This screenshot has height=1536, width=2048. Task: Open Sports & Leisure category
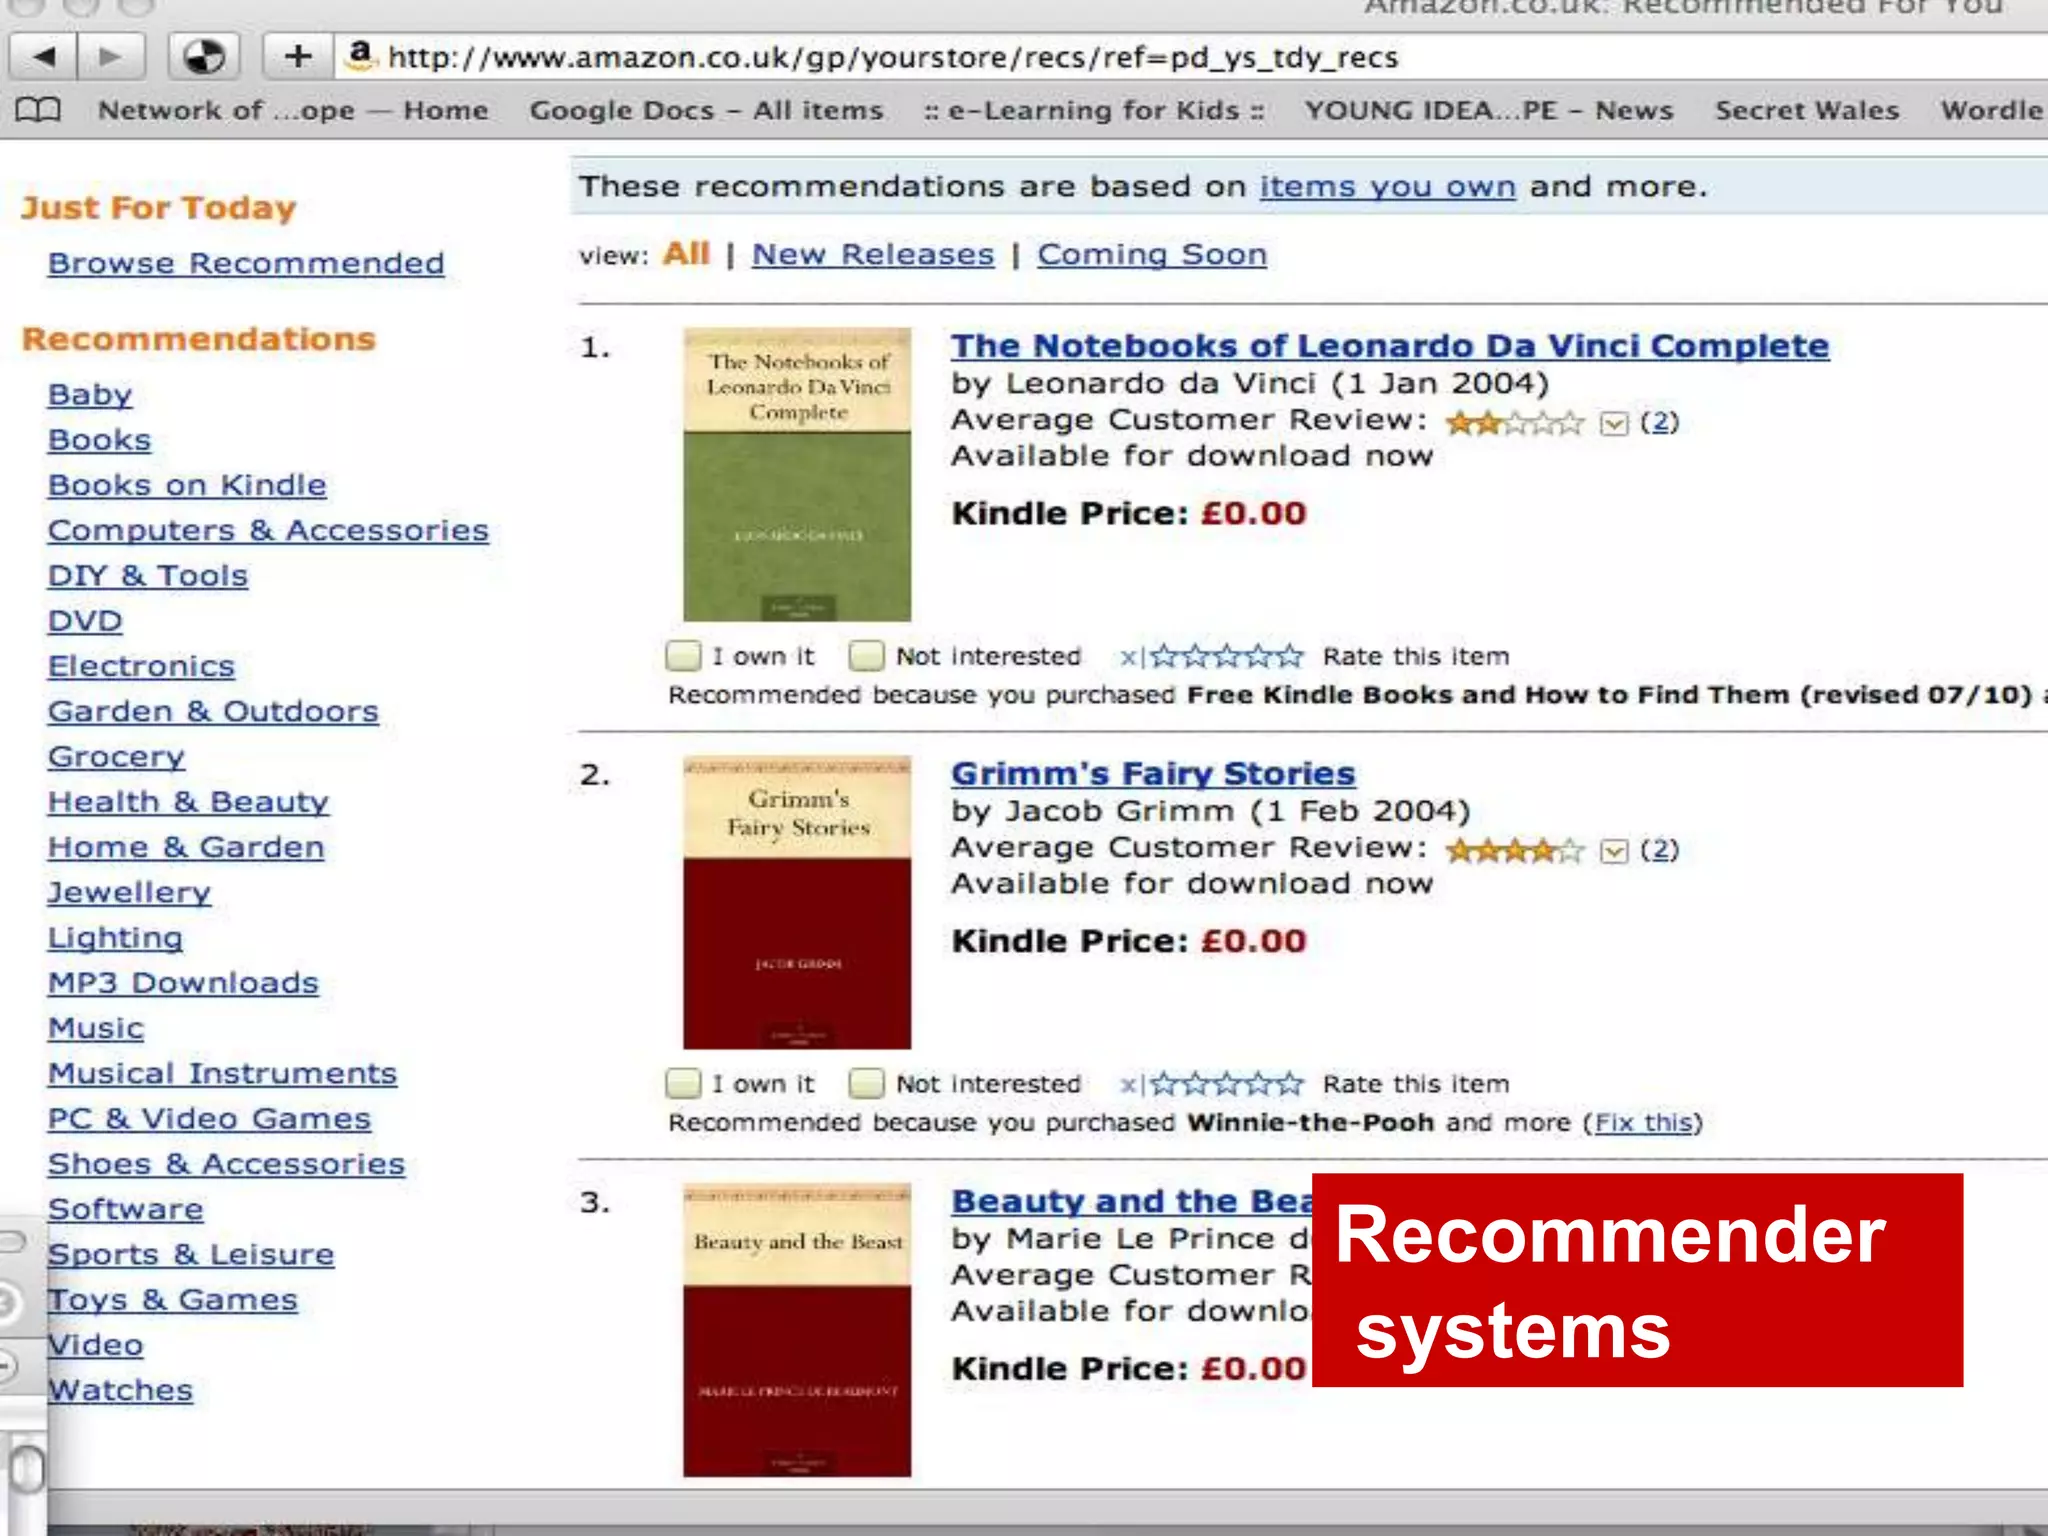(x=191, y=1254)
